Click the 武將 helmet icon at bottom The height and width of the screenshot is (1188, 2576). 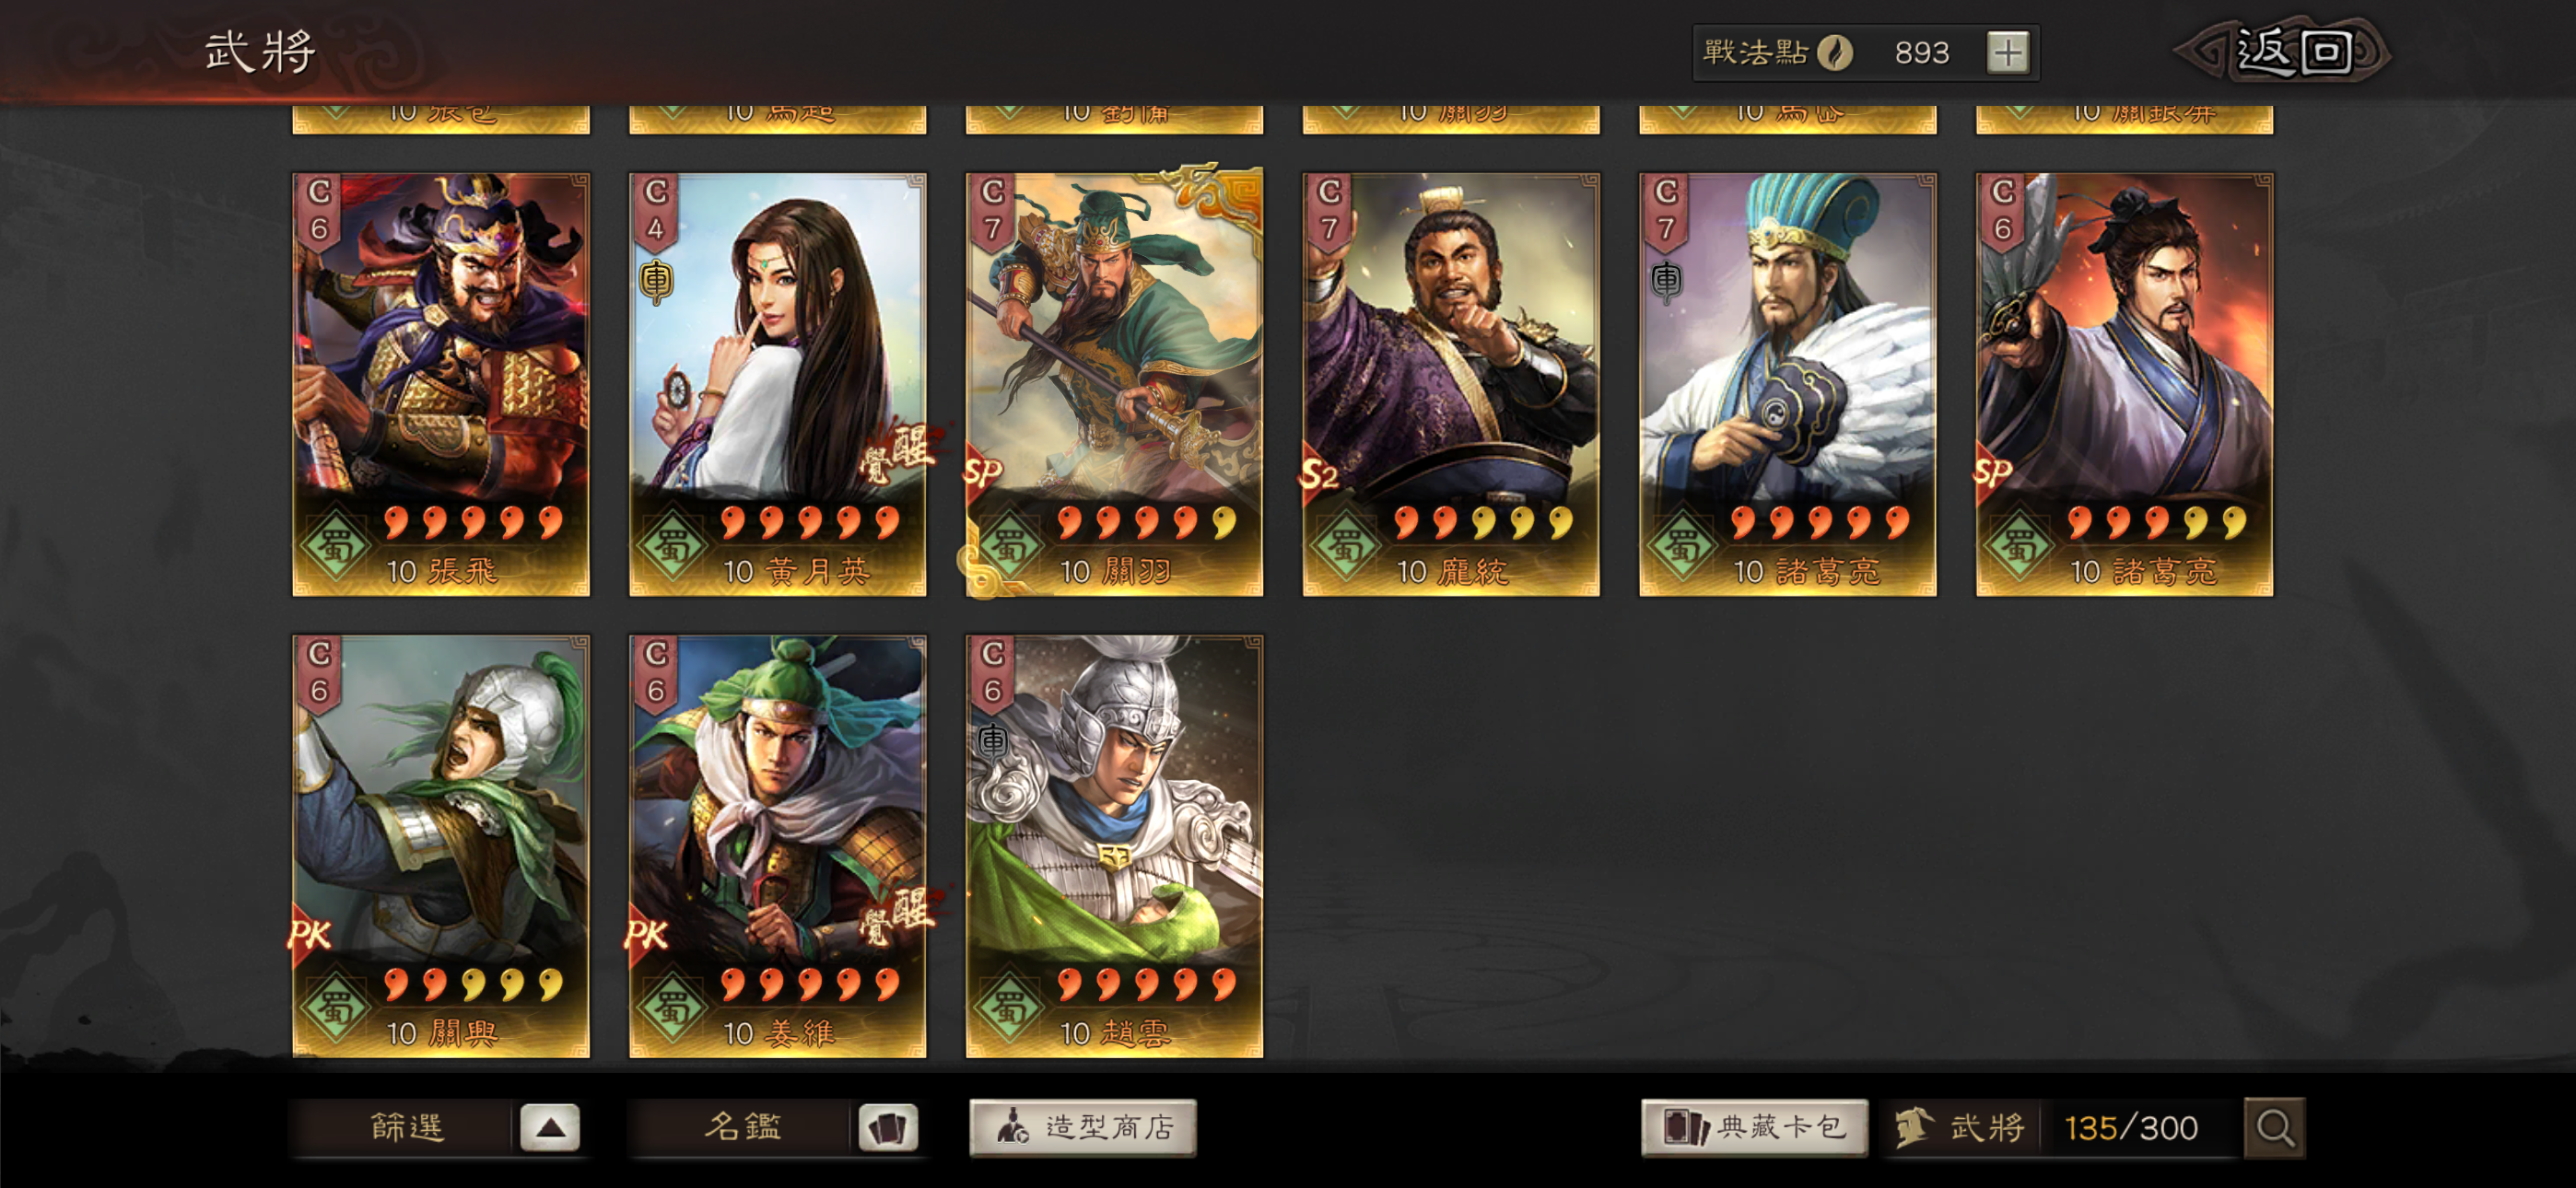(1913, 1128)
